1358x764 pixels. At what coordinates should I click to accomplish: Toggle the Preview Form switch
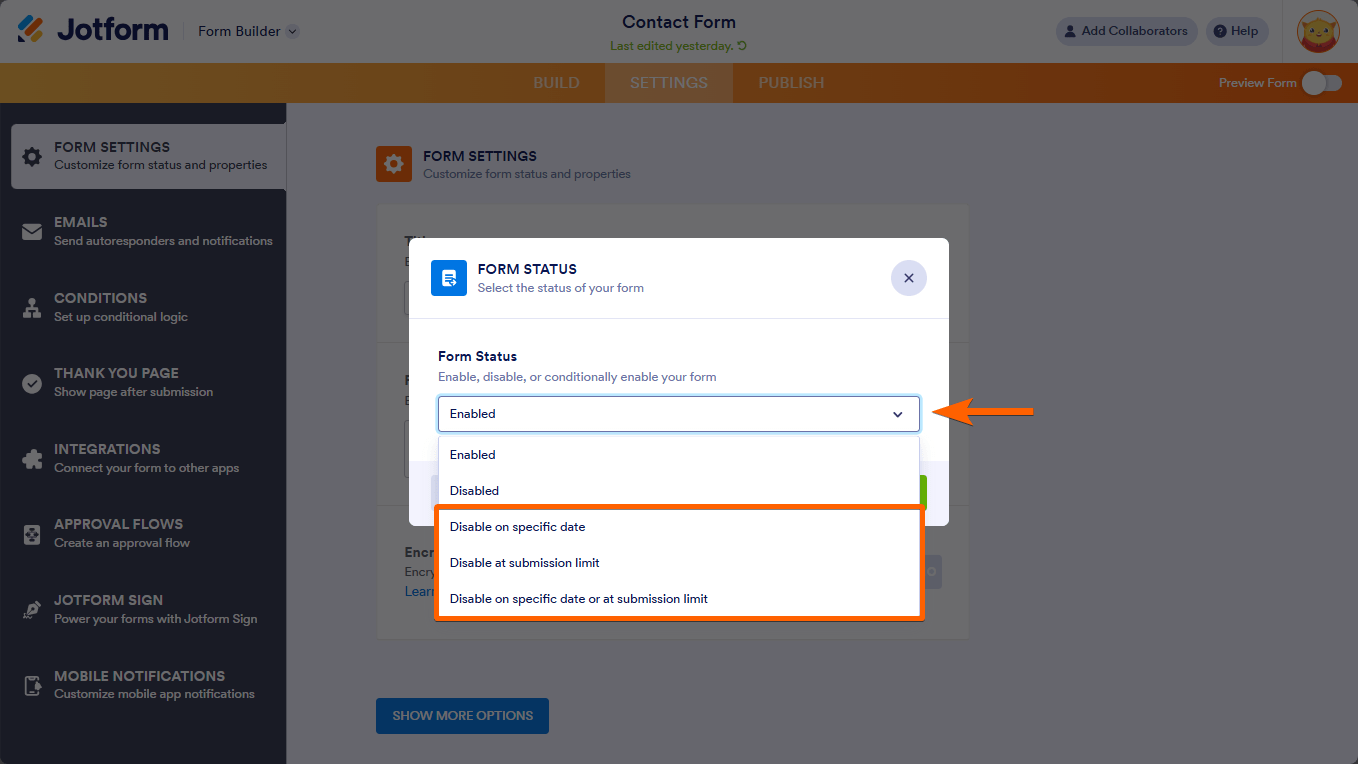1321,83
